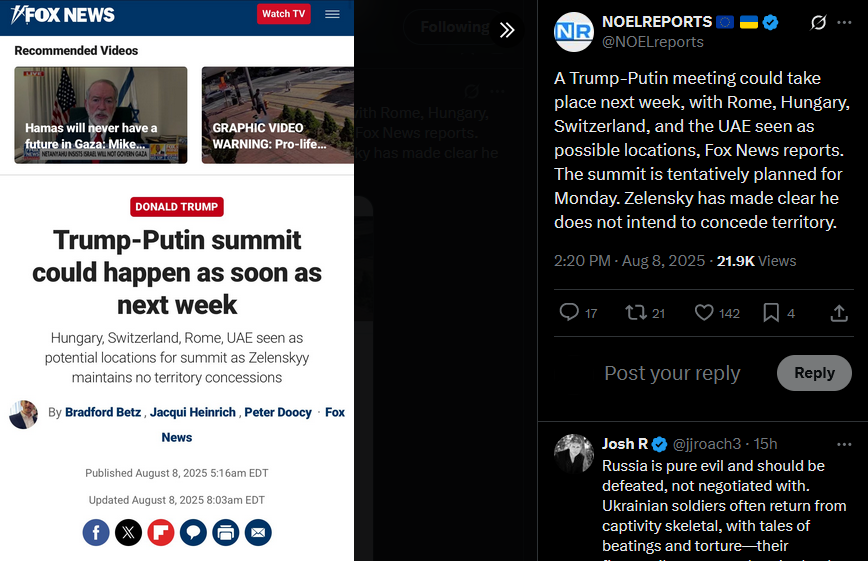Share article via email icon
Screen dimensions: 868x561
coord(259,533)
